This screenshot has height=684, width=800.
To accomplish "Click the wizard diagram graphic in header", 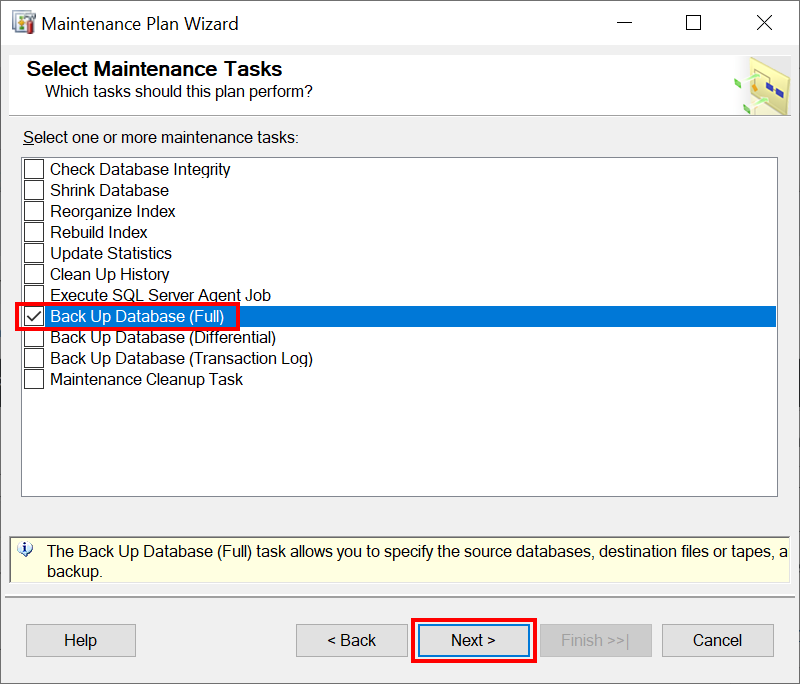I will pyautogui.click(x=762, y=86).
